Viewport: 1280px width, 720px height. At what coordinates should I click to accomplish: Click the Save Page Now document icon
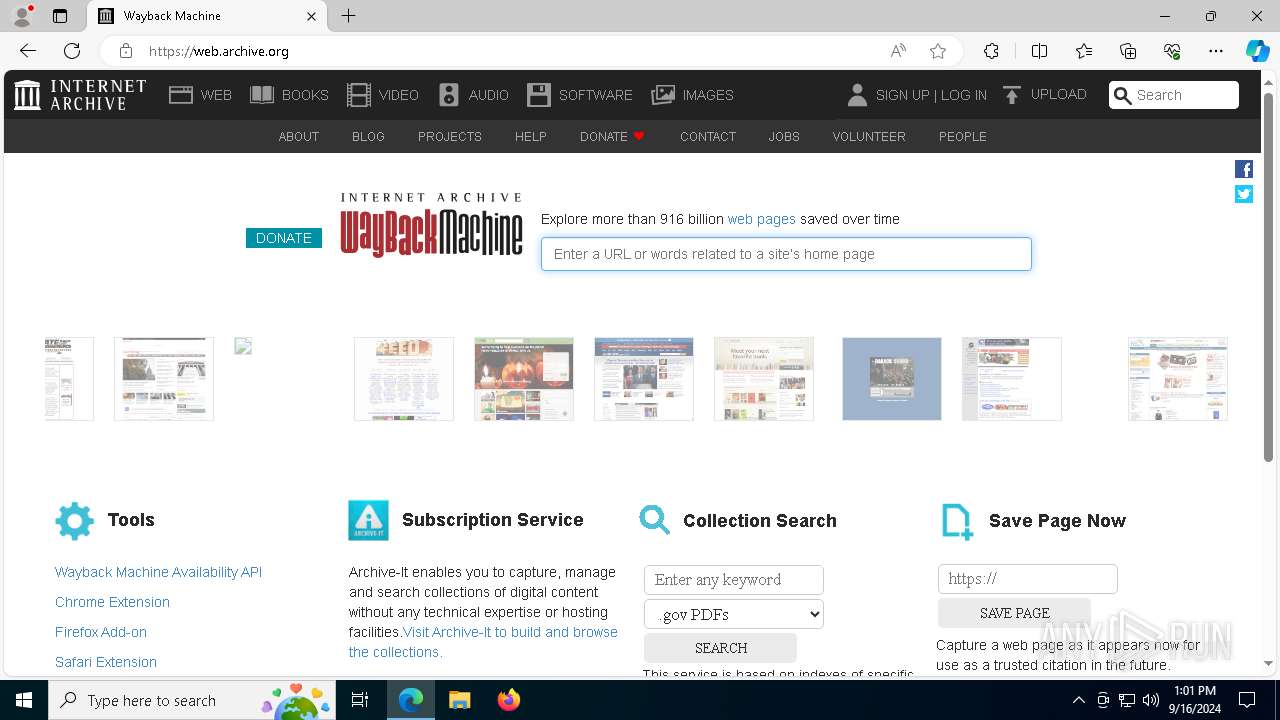click(x=957, y=522)
